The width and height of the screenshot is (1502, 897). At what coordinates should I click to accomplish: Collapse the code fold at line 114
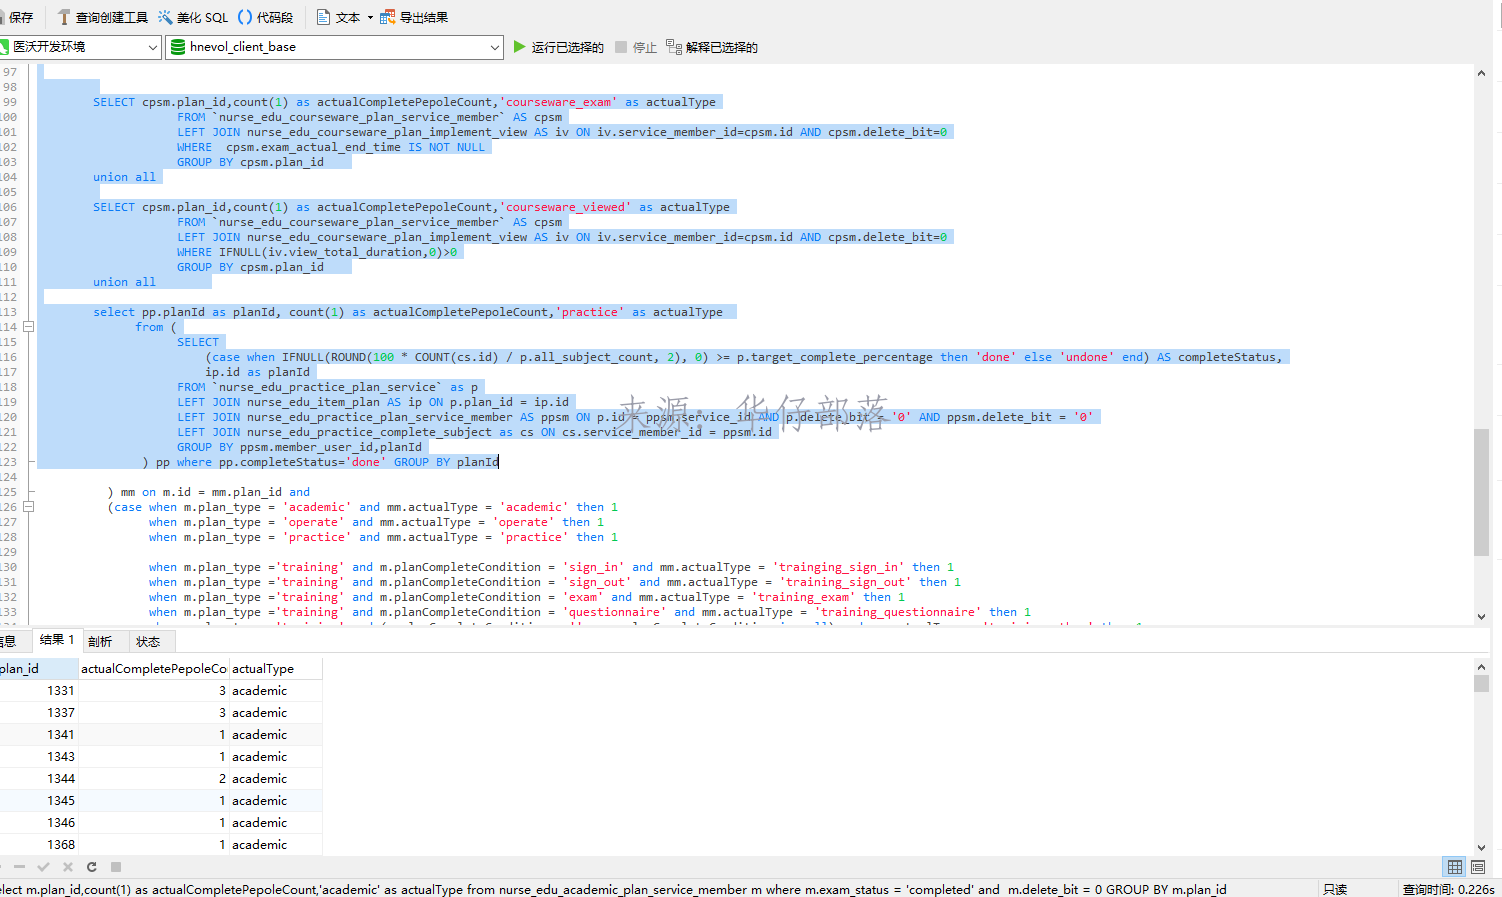pos(29,327)
